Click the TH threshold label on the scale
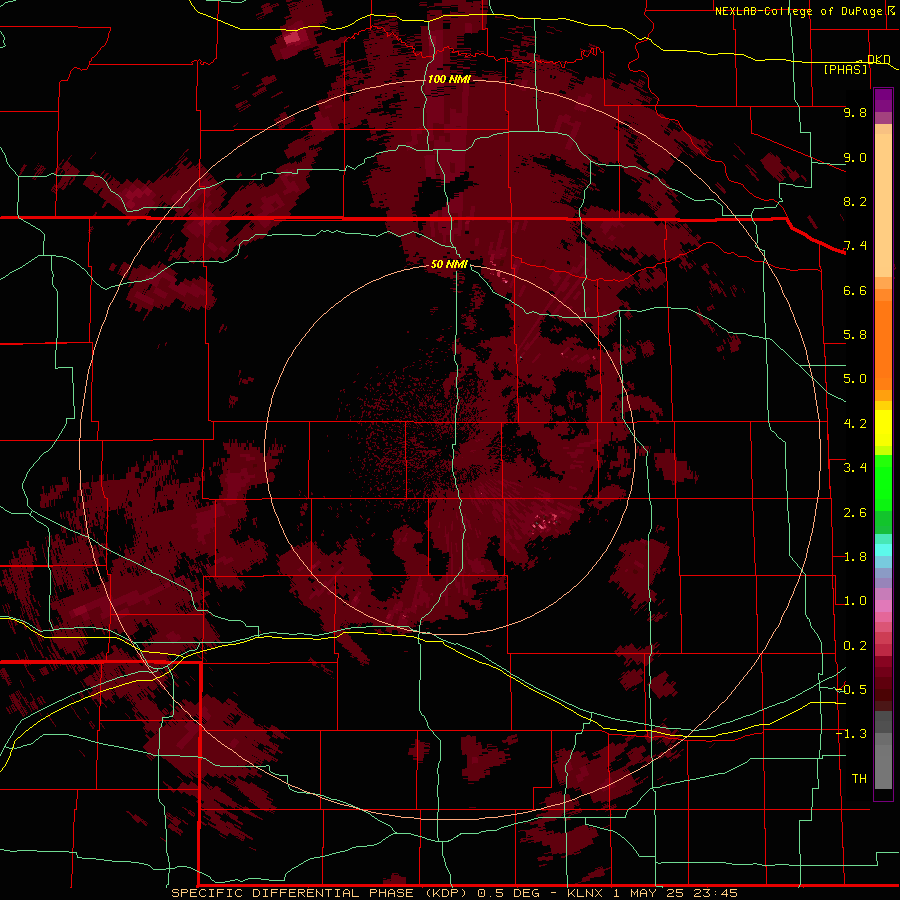This screenshot has height=900, width=900. tap(859, 779)
